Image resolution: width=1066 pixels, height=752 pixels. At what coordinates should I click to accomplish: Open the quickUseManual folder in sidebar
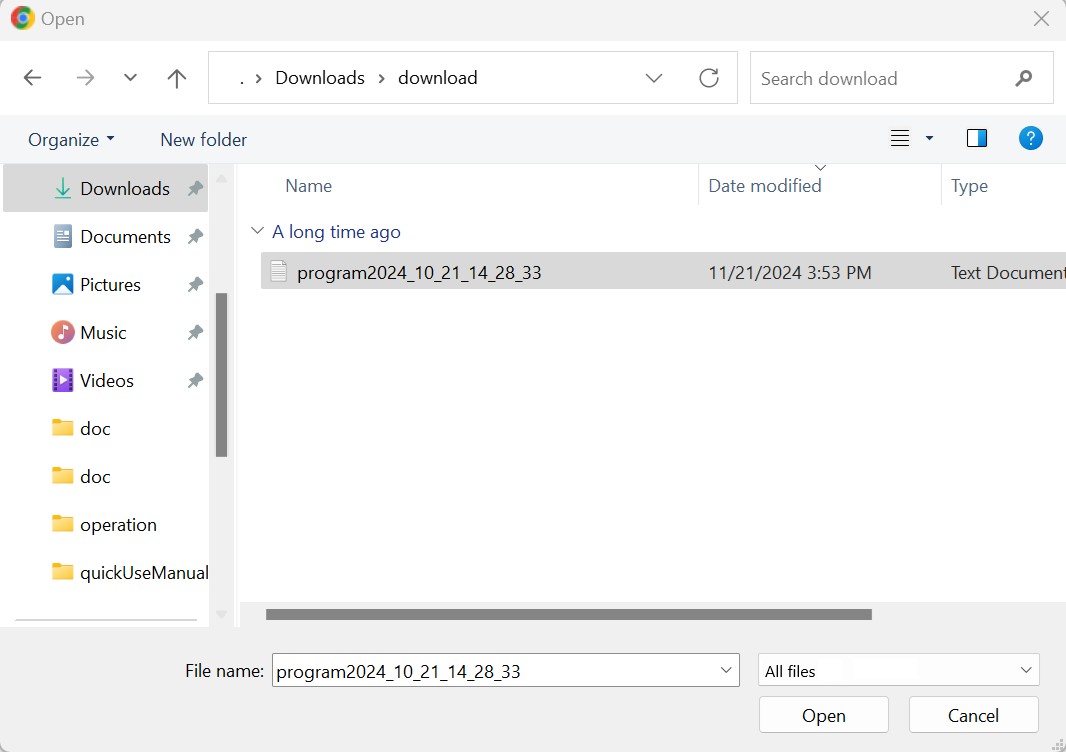click(105, 572)
